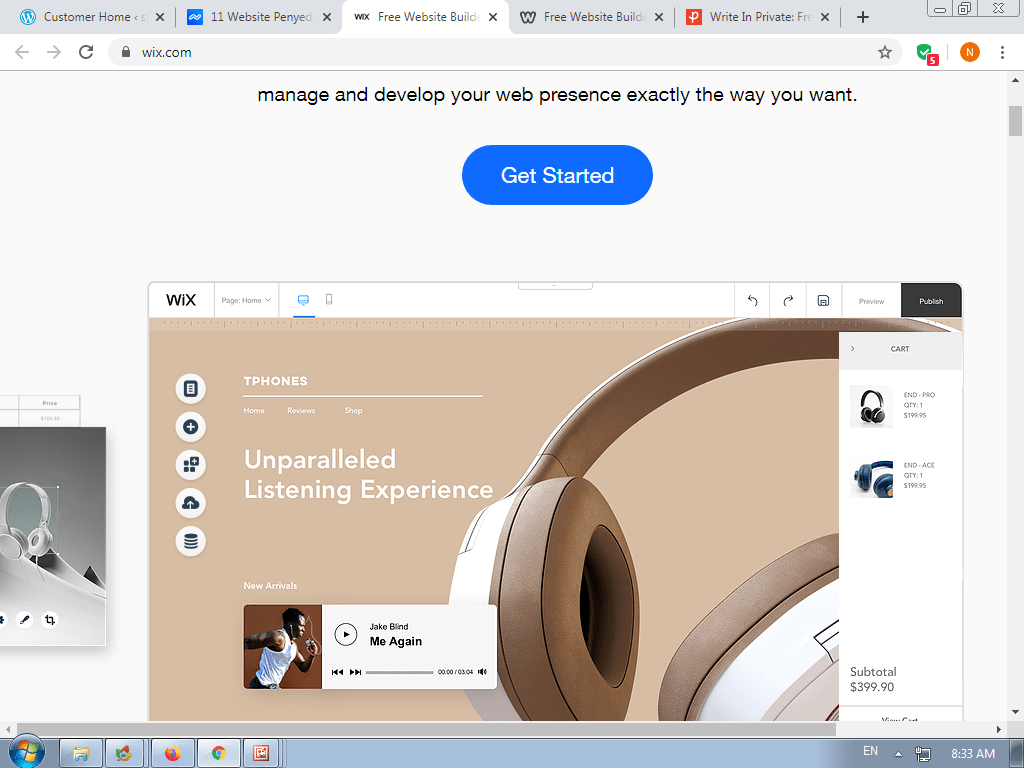Switch to mobile view icon in editor
The width and height of the screenshot is (1024, 768).
(329, 299)
